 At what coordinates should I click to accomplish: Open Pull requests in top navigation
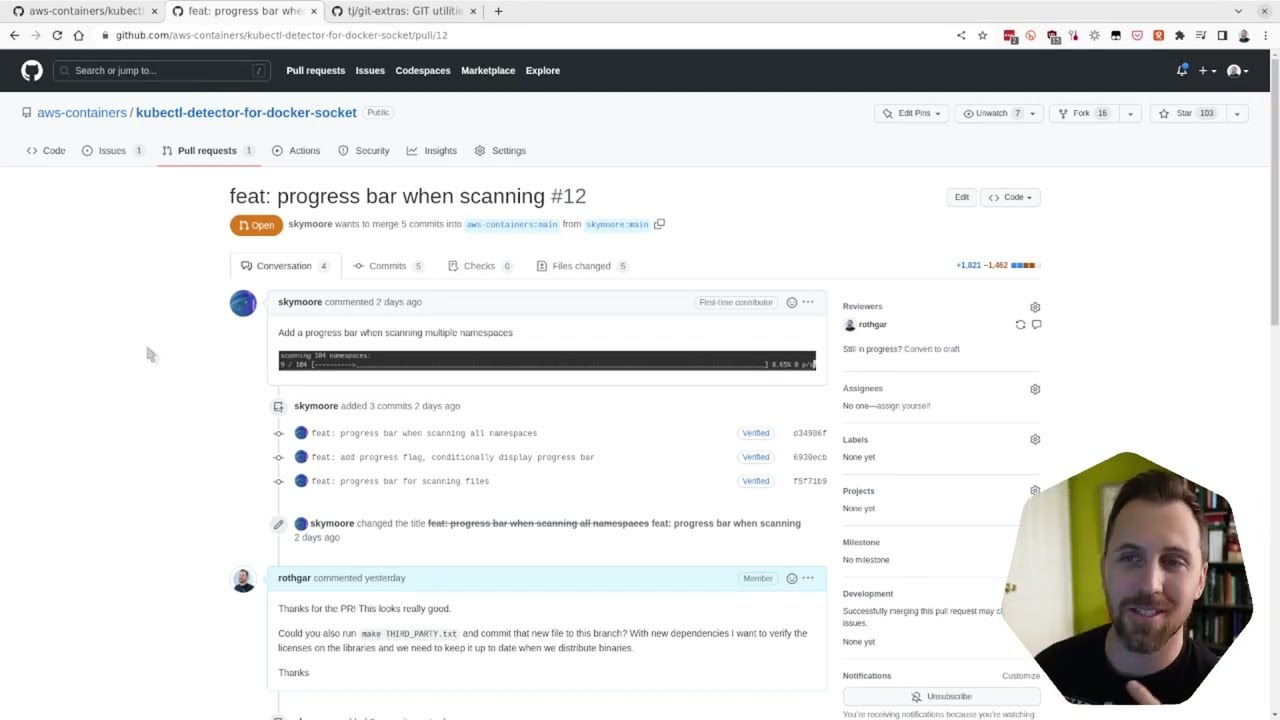pos(315,70)
